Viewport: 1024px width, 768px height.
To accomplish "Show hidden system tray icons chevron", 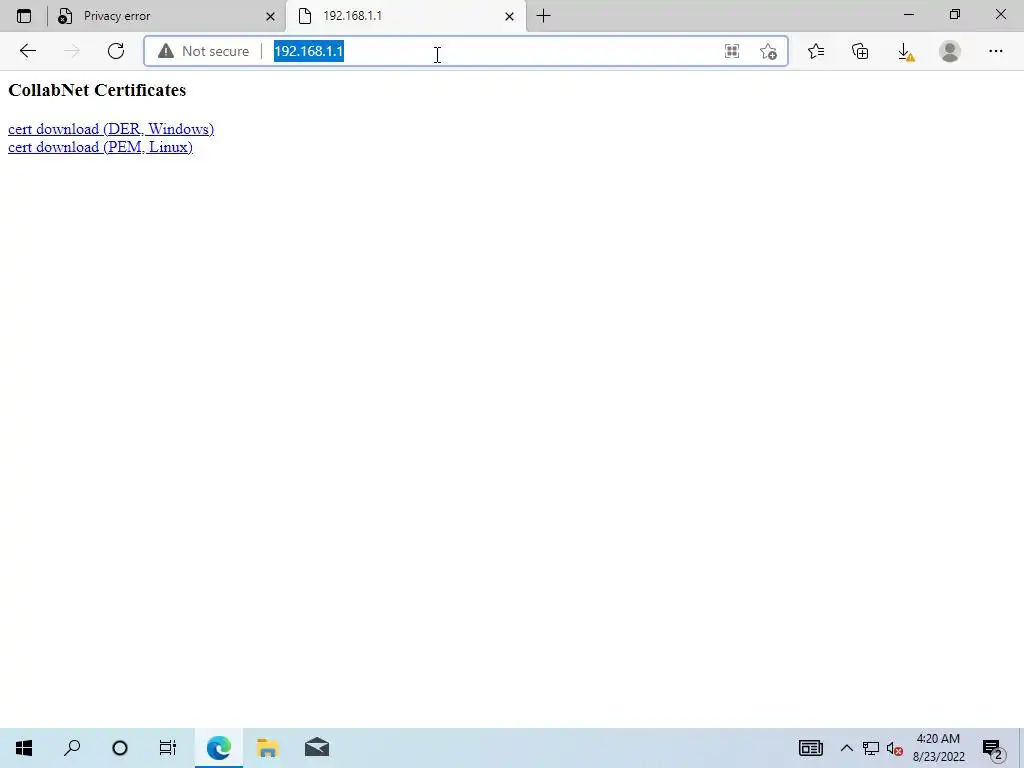I will [x=846, y=748].
